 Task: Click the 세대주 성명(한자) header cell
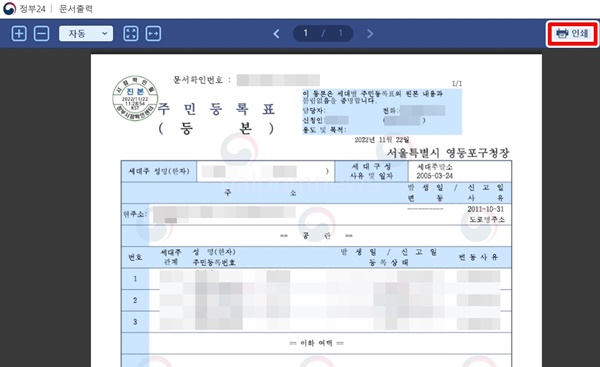159,171
